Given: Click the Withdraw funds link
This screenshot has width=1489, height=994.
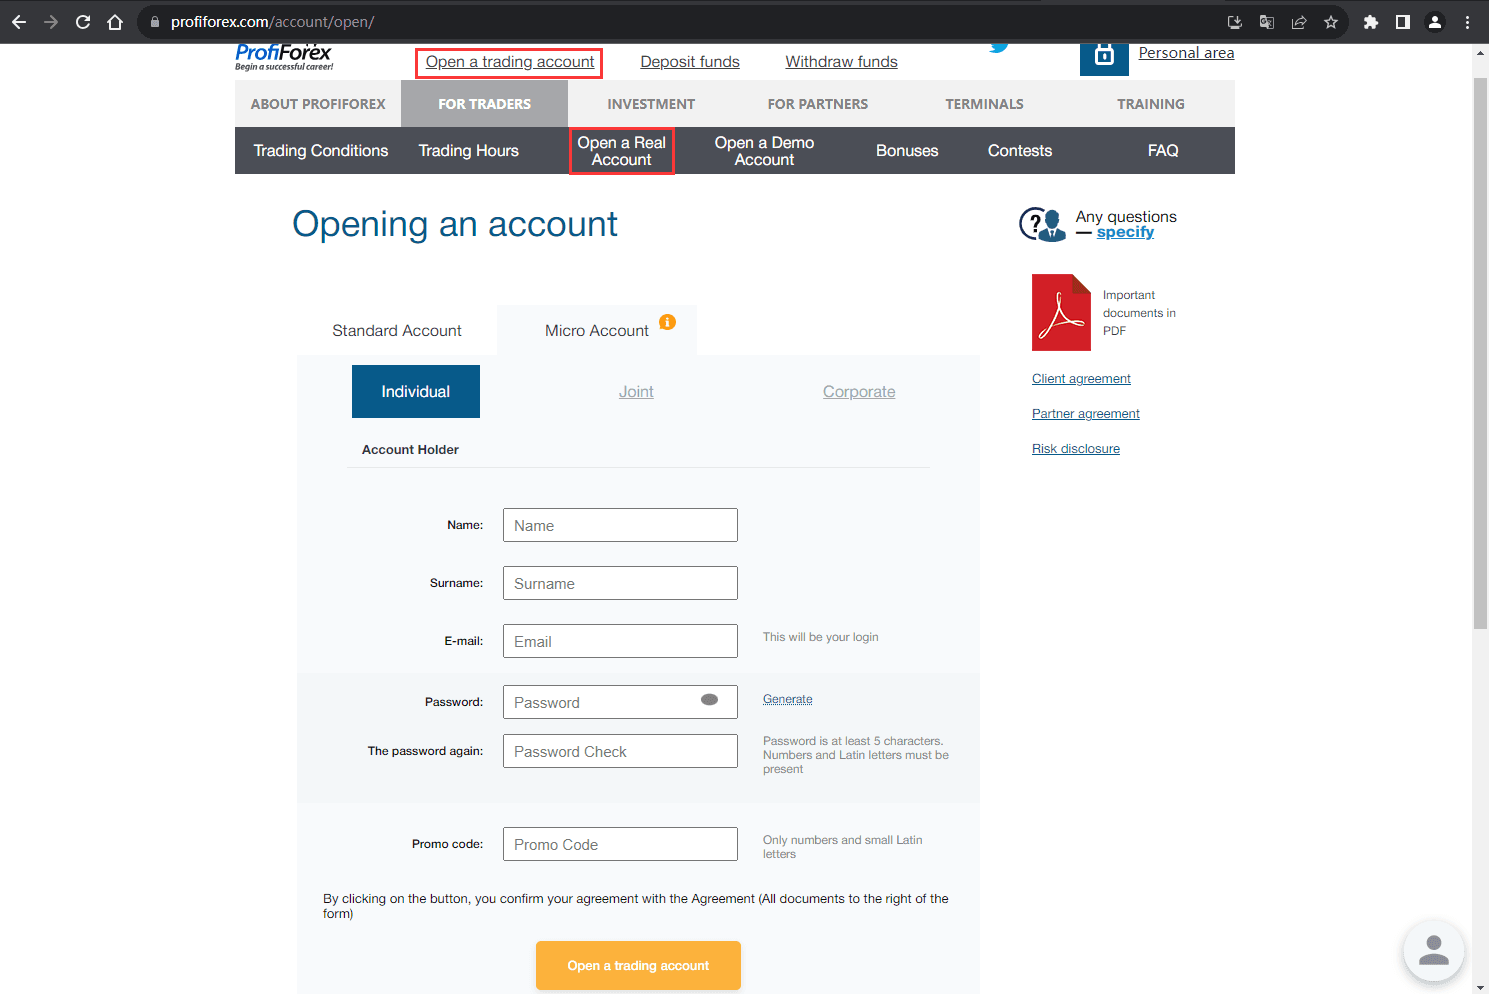Looking at the screenshot, I should pyautogui.click(x=842, y=62).
